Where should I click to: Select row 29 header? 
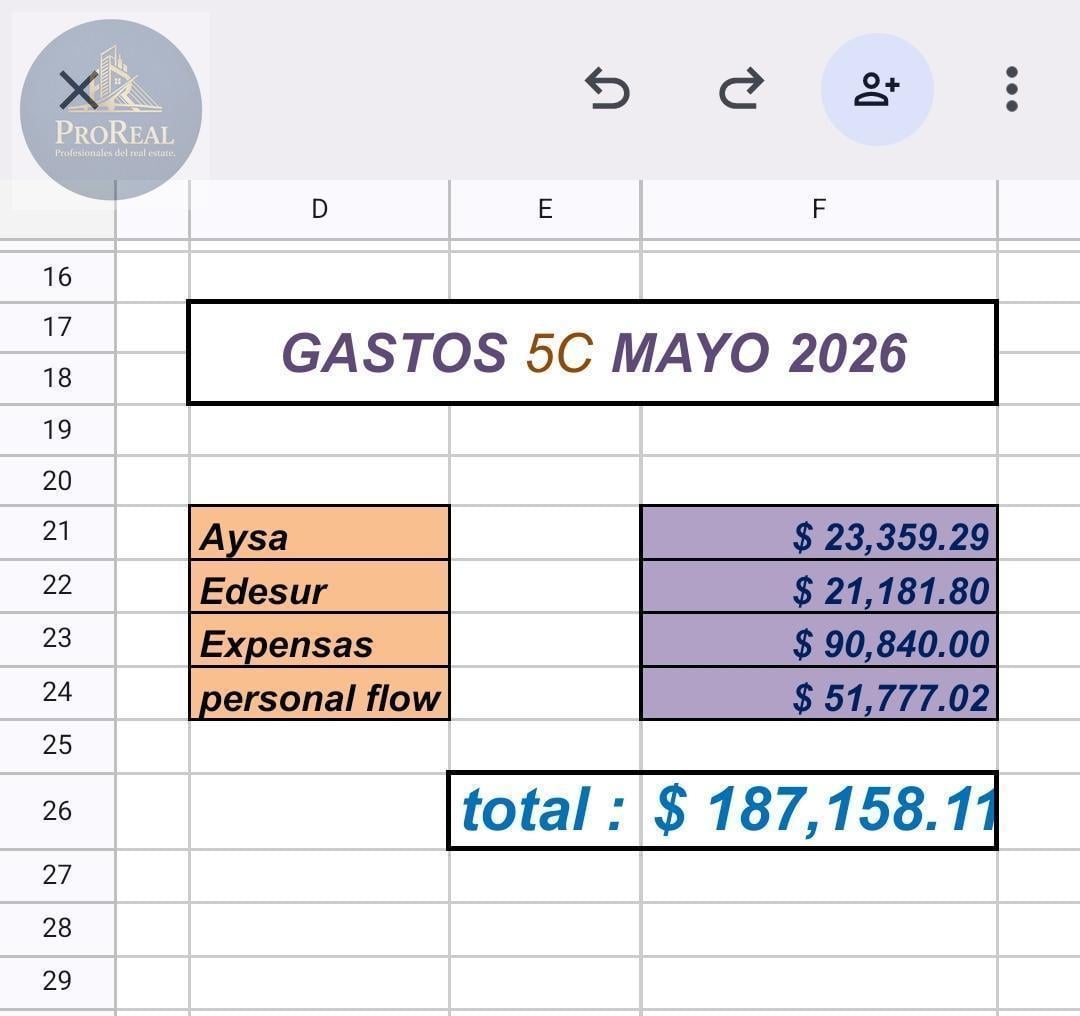[x=57, y=982]
